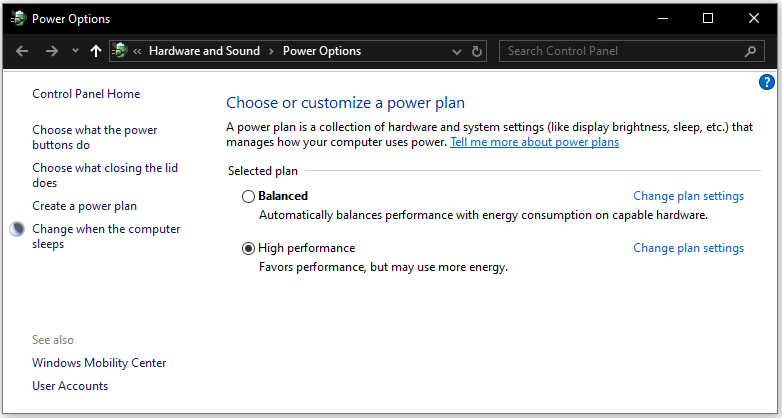The image size is (782, 418).
Task: Click the Power Options title bar icon
Action: click(x=18, y=18)
